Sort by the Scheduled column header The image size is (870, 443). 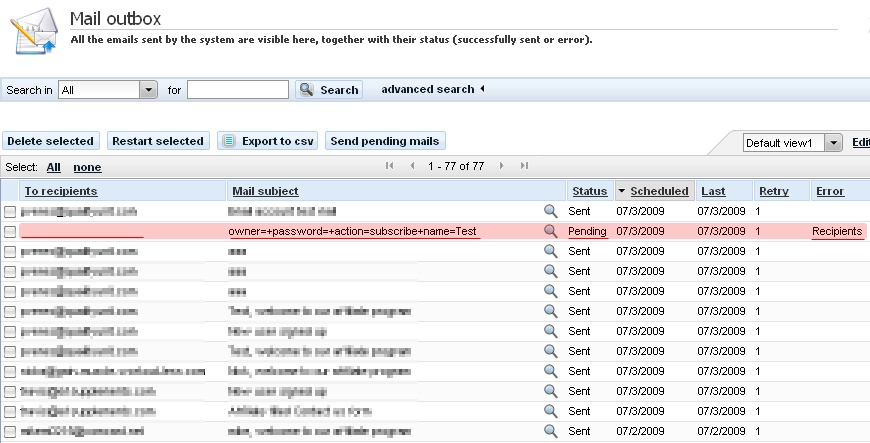659,191
